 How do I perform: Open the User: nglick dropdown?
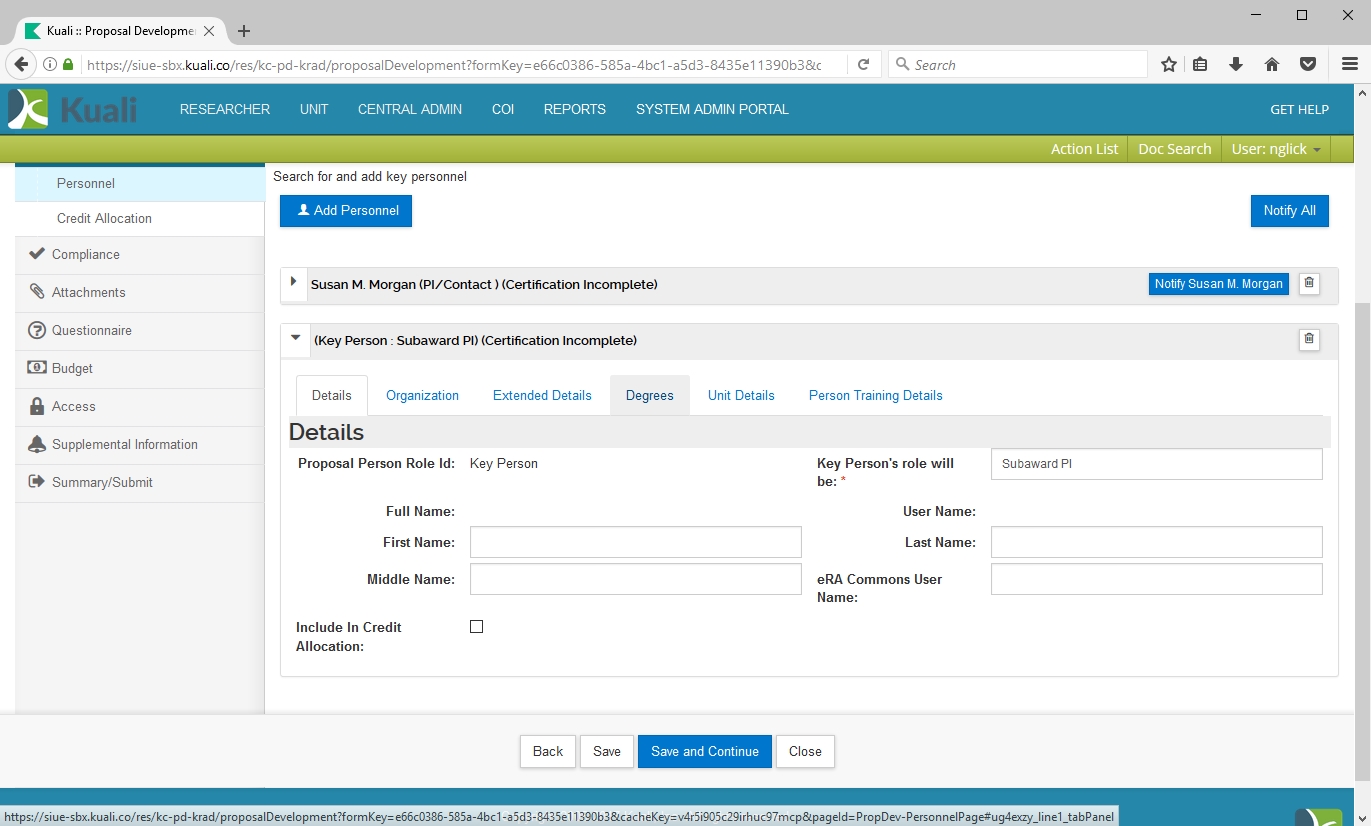pos(1276,149)
